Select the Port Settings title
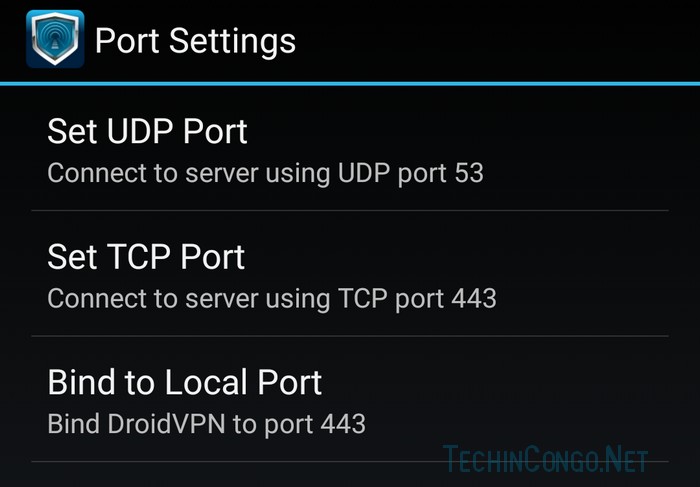This screenshot has width=700, height=487. 195,42
